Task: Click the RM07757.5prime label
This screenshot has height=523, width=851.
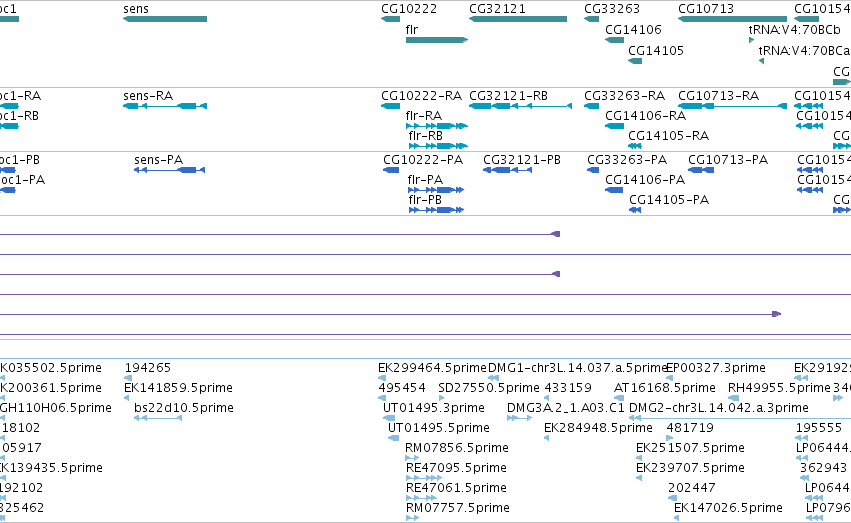Action: (x=458, y=508)
